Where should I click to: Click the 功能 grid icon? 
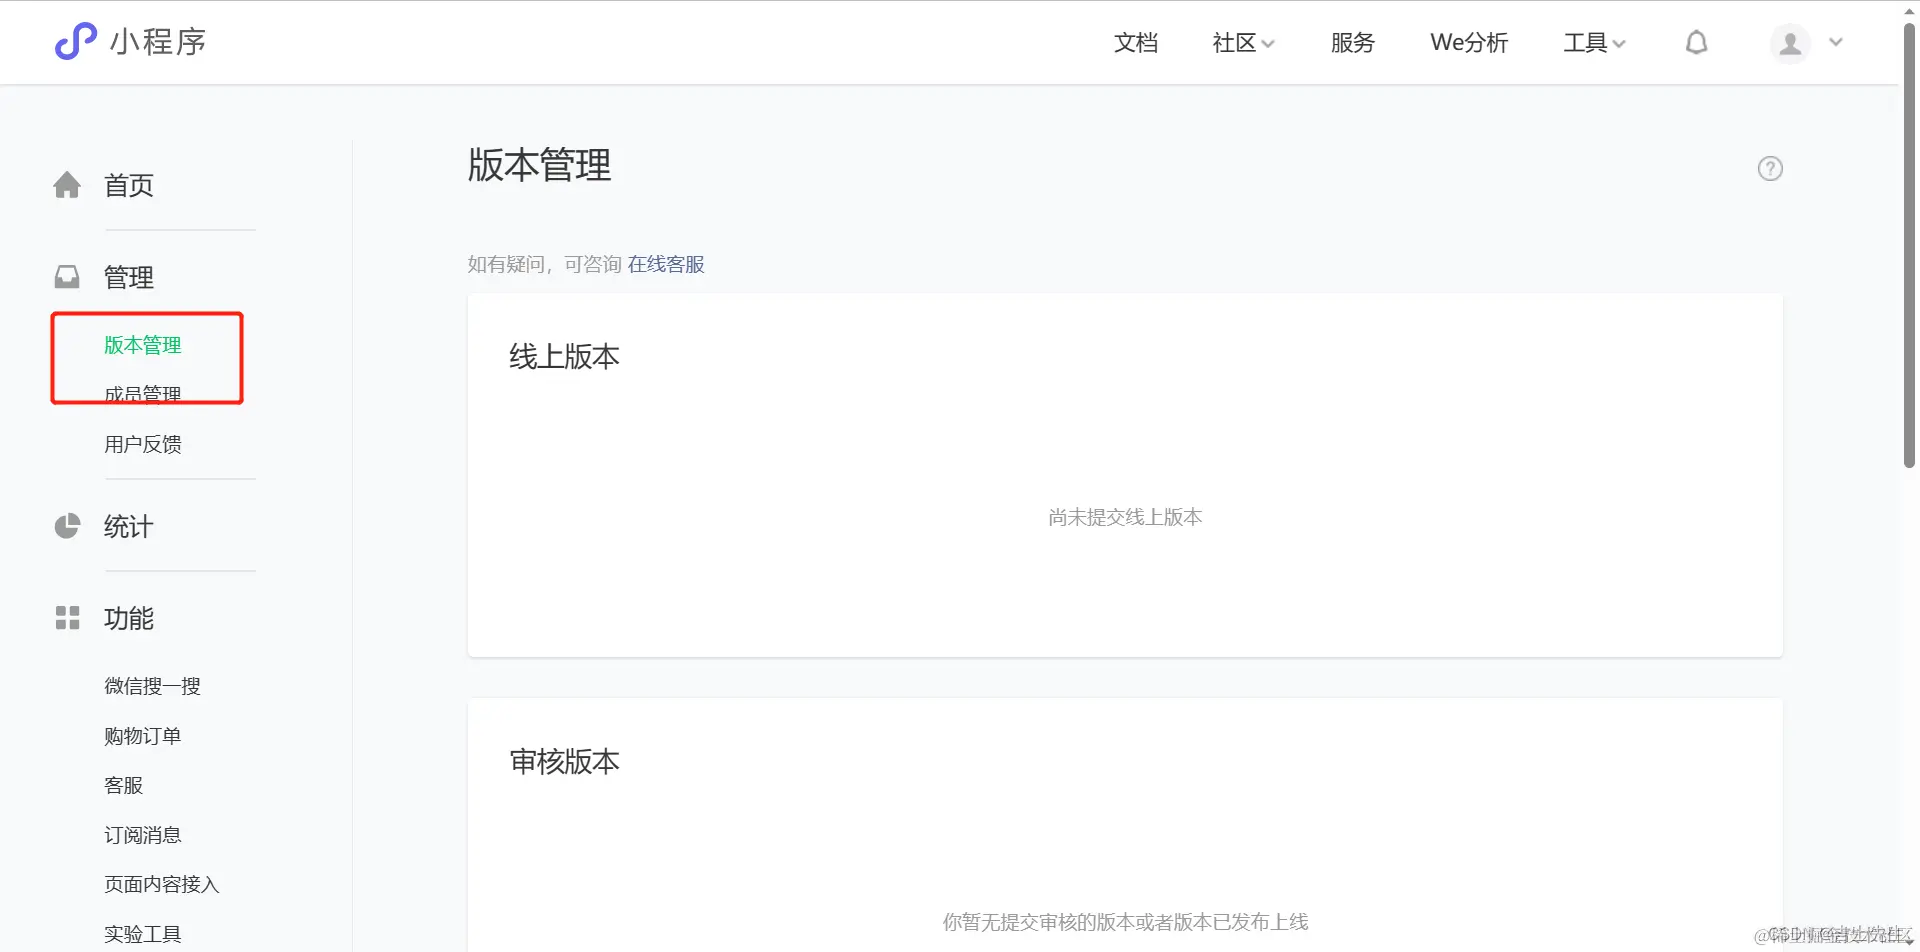pyautogui.click(x=67, y=618)
